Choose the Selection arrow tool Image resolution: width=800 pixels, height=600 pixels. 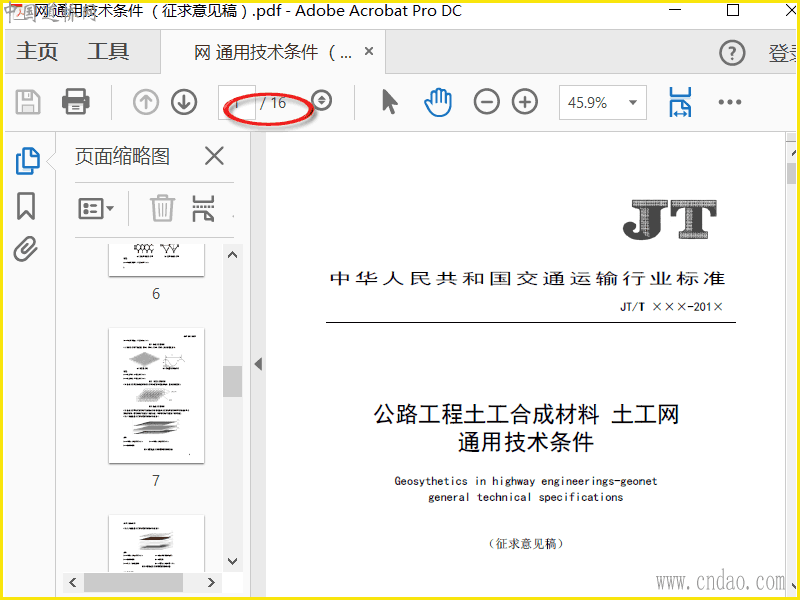tap(389, 102)
